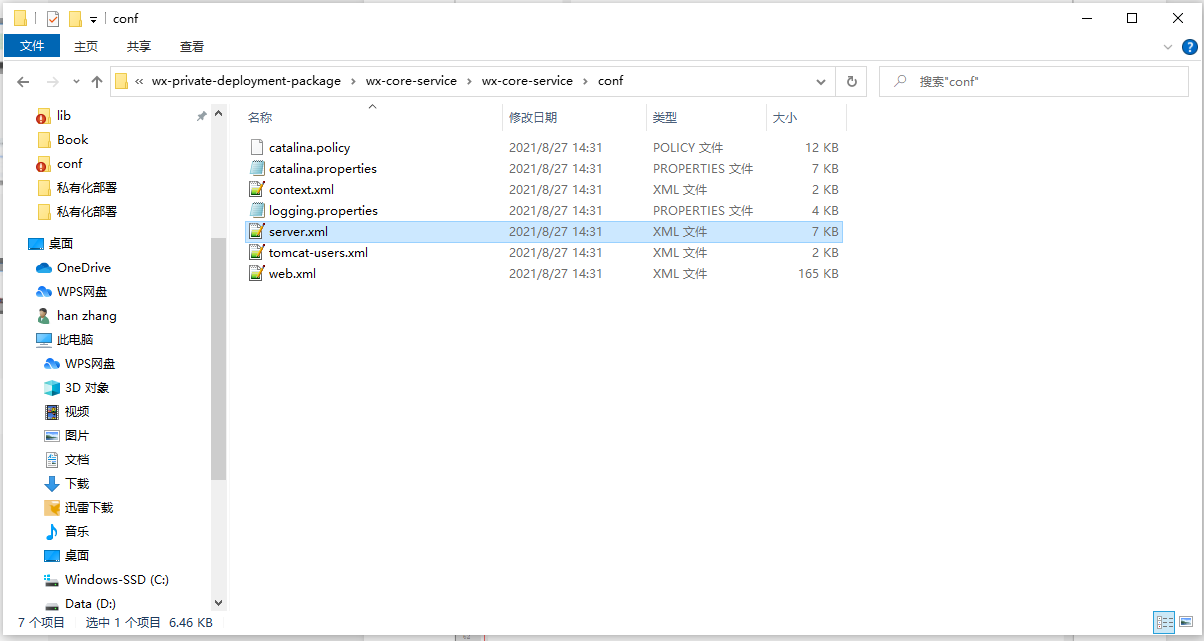Image resolution: width=1204 pixels, height=641 pixels.
Task: Switch to details view mode
Action: coord(1164,622)
